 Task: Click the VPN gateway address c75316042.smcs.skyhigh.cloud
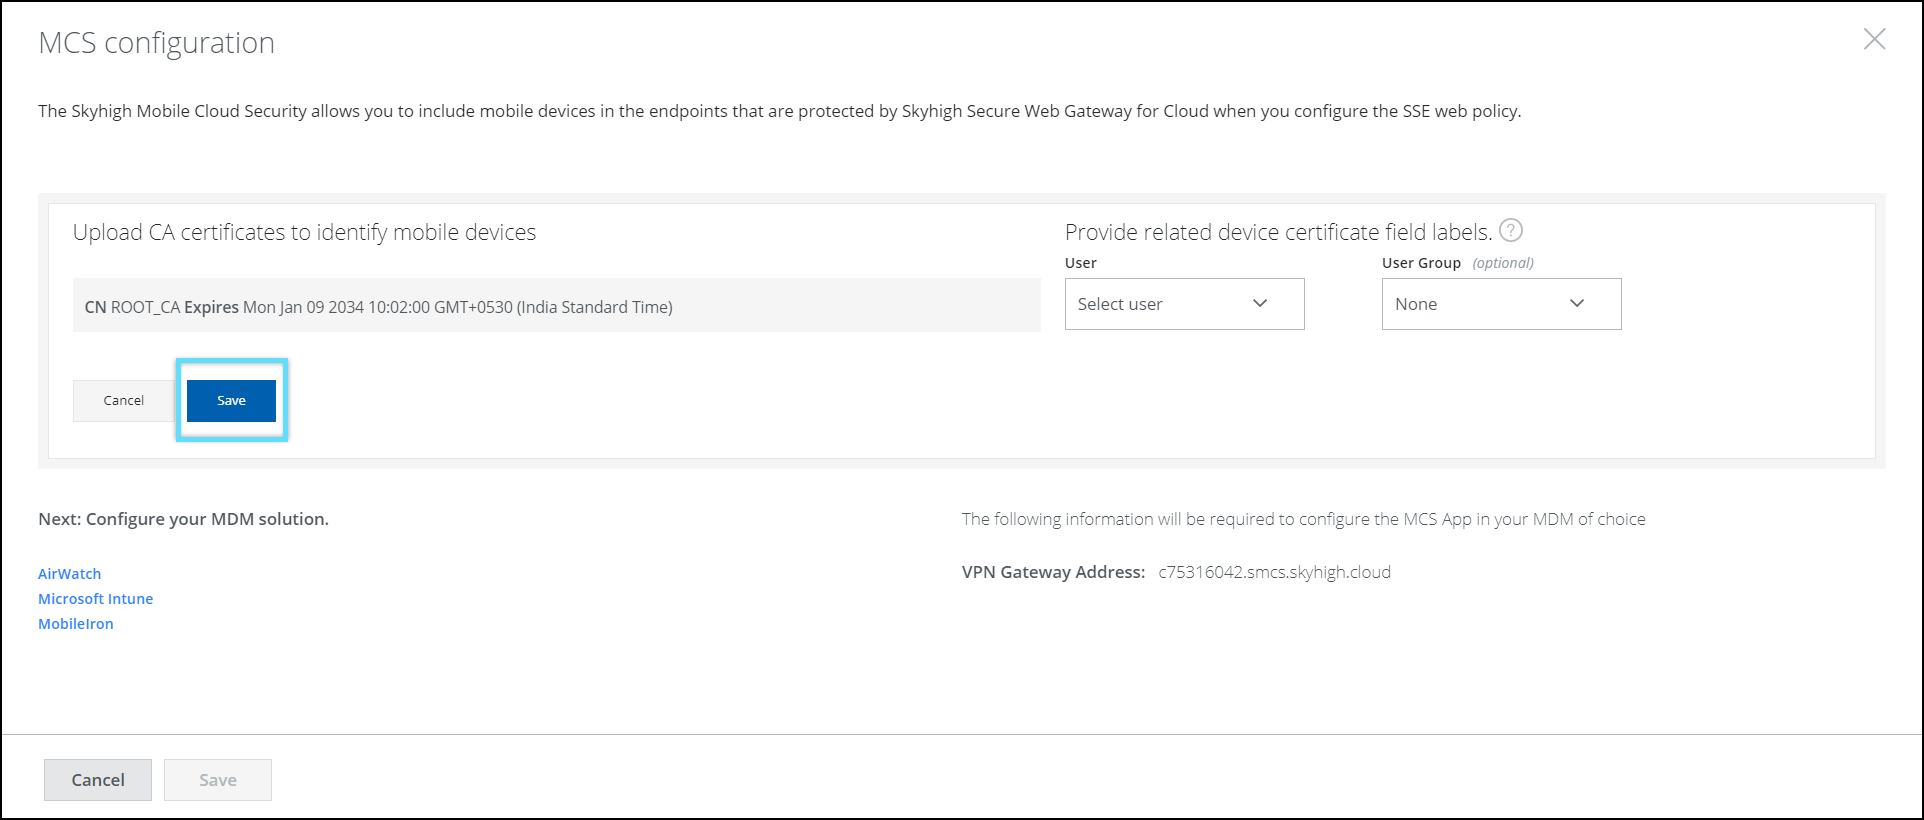point(1274,572)
